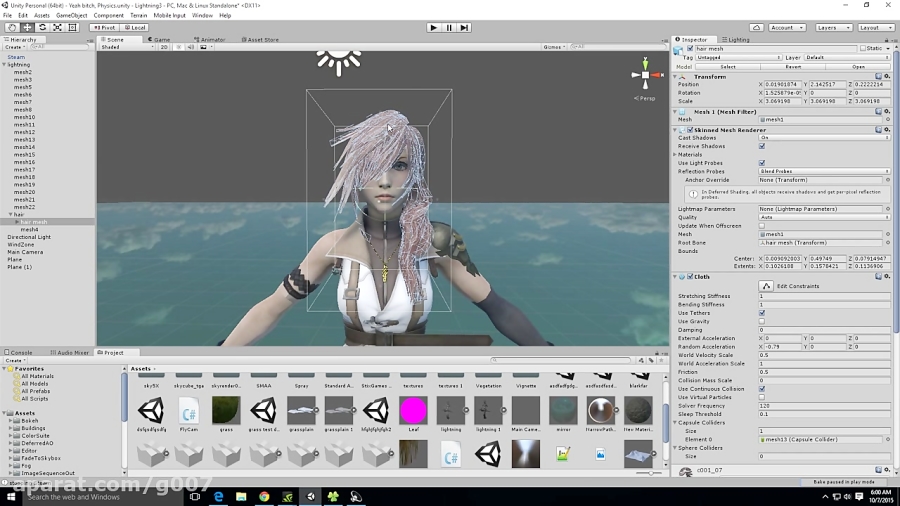
Task: Toggle Receive Shadows checkbox
Action: pos(762,146)
